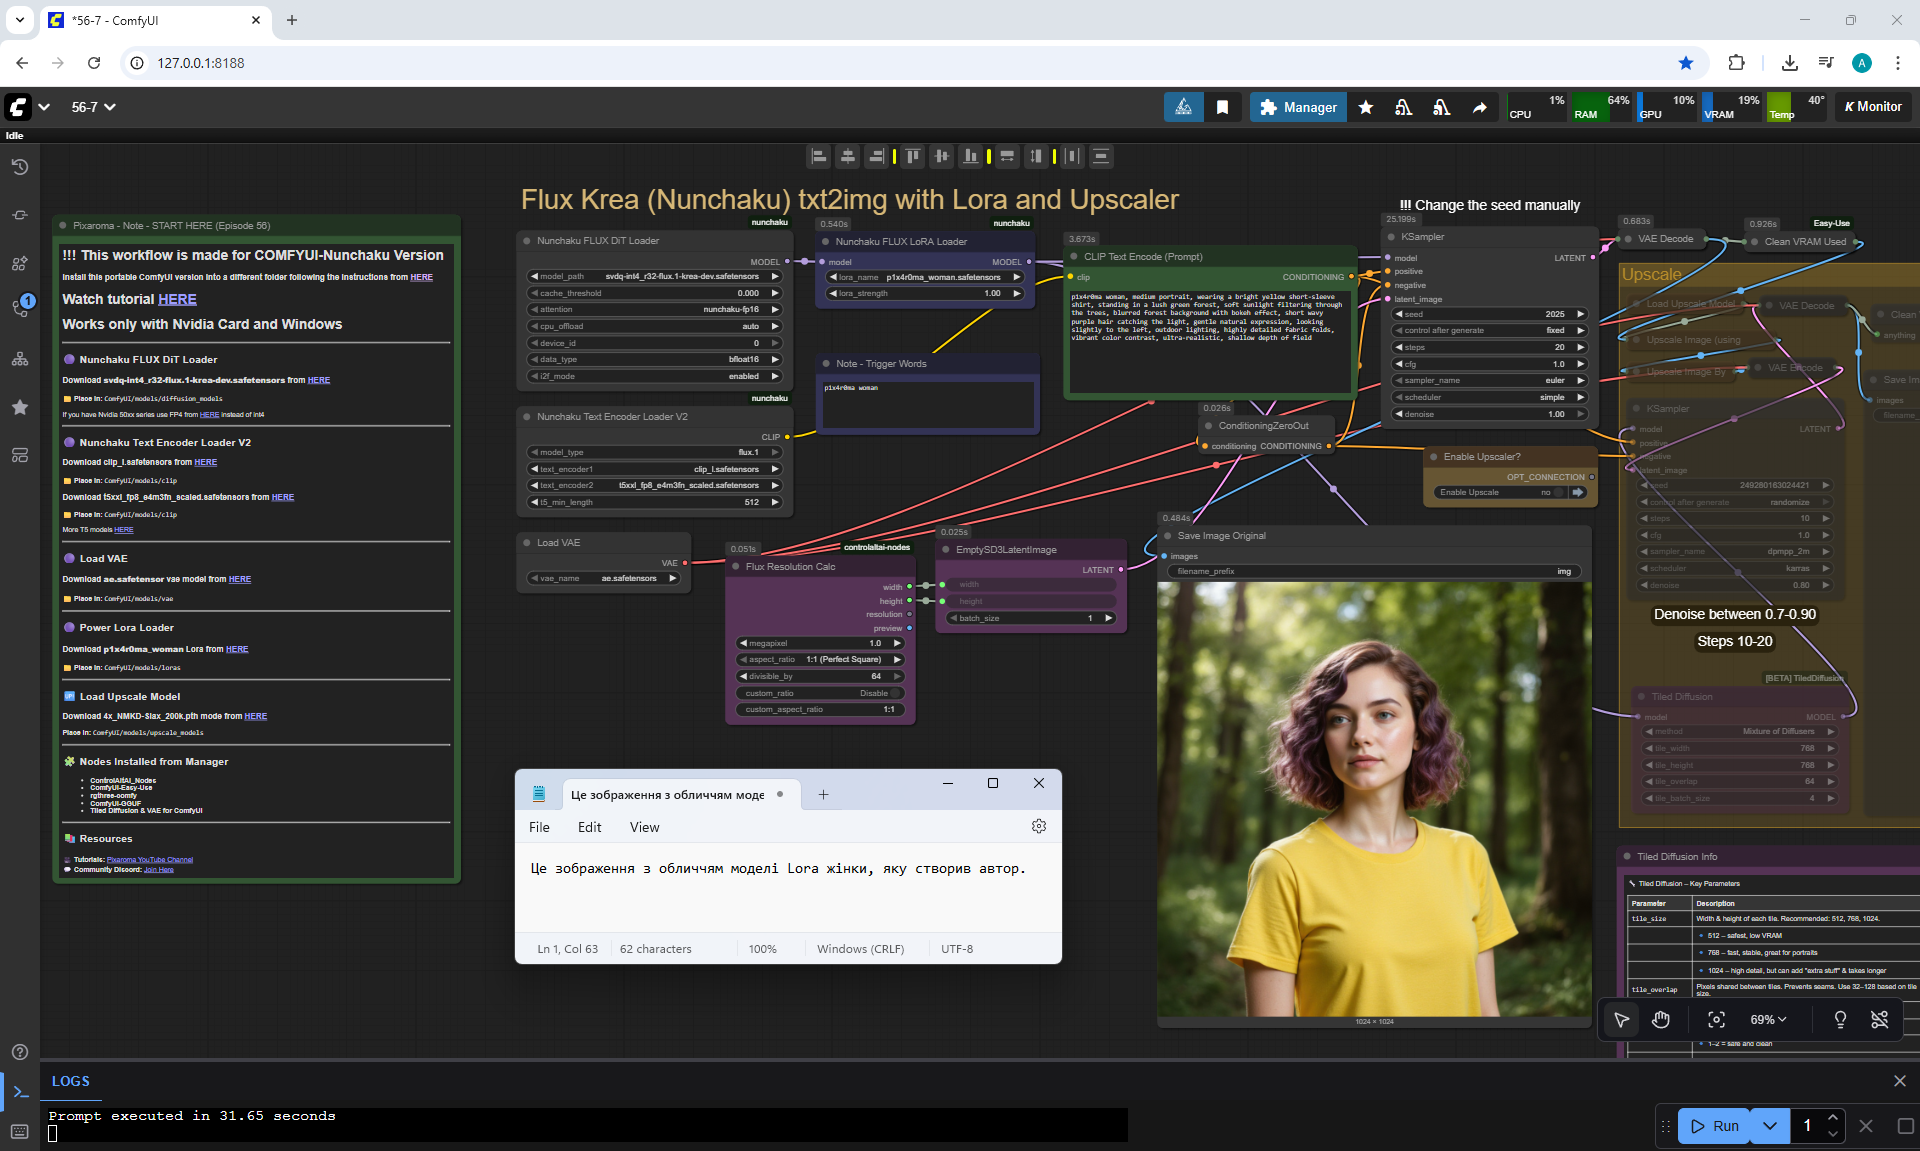Open the model library sidebar icon
The image size is (1920, 1151).
point(20,263)
